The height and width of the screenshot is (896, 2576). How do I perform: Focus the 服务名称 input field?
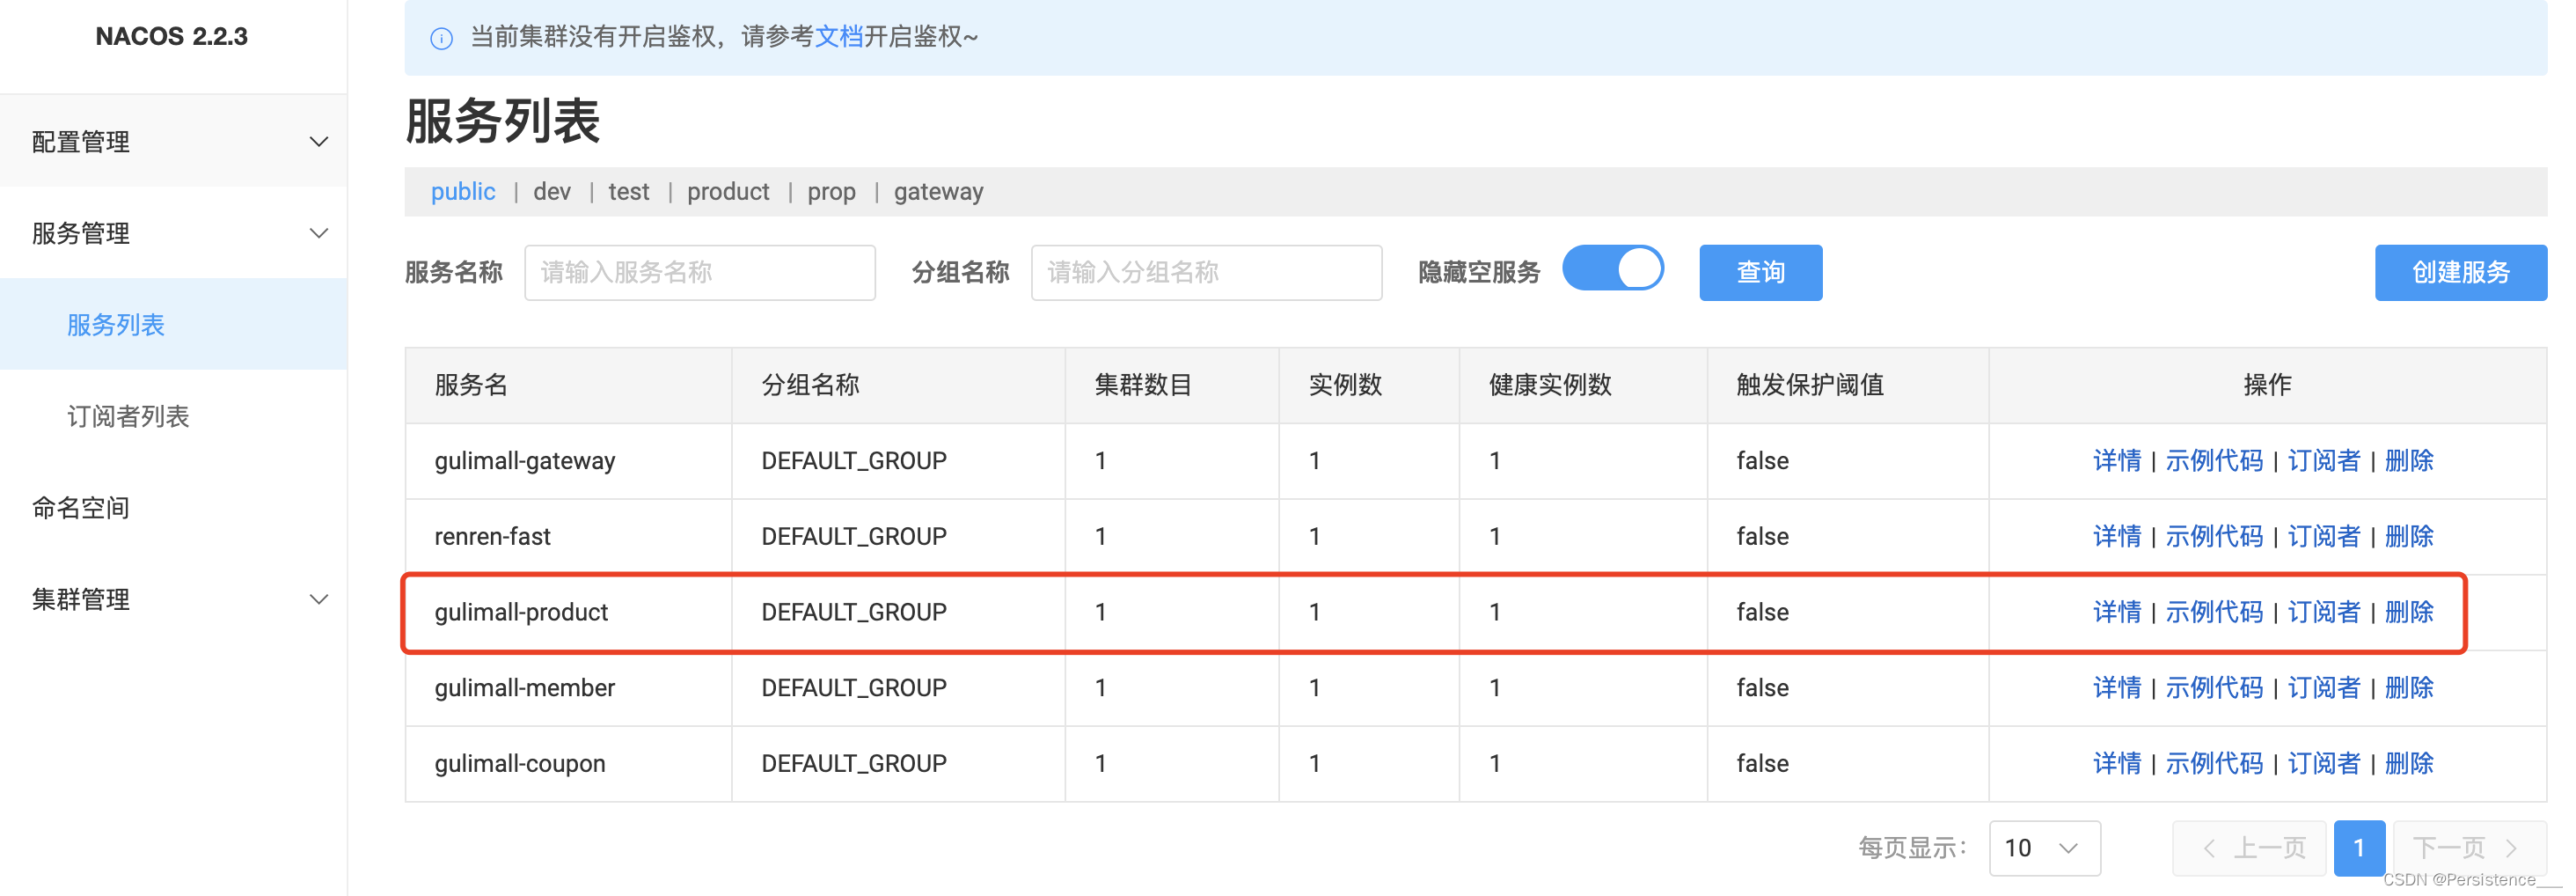(699, 272)
